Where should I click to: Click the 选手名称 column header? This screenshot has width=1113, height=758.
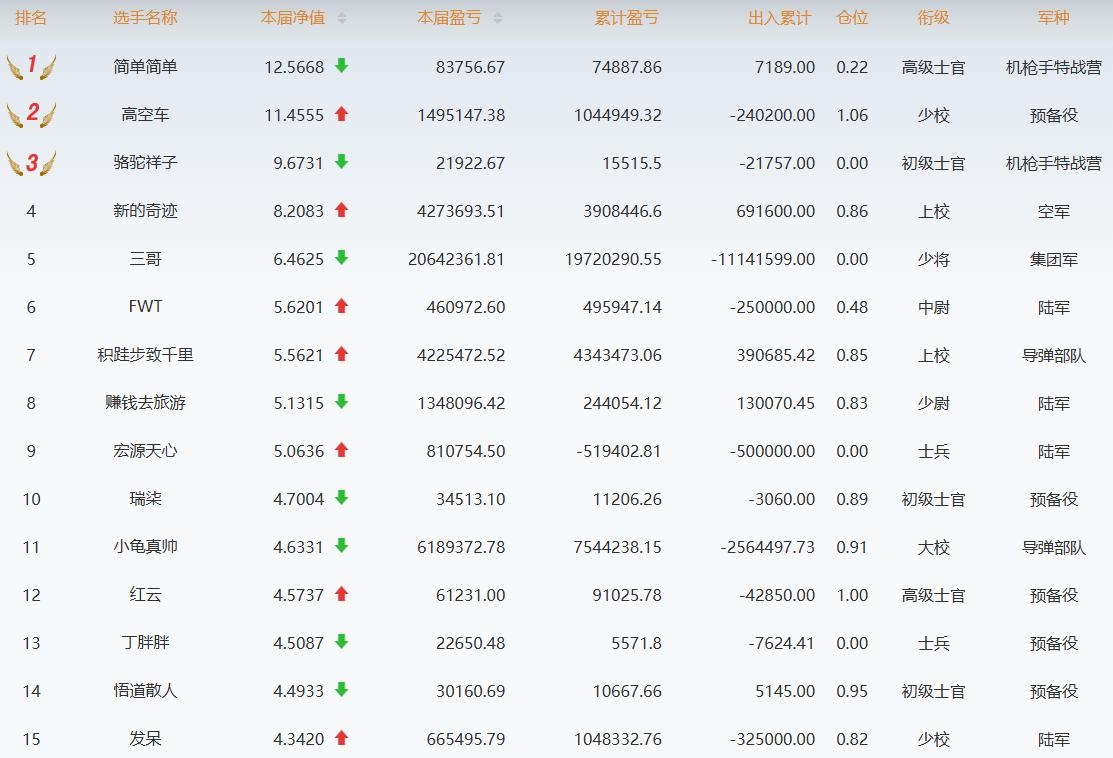[145, 18]
